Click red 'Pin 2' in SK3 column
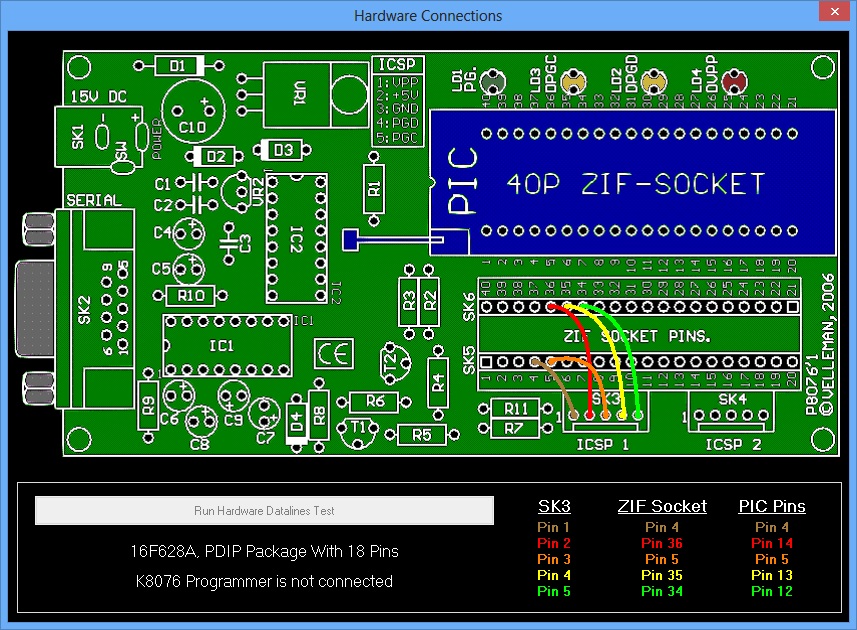Viewport: 857px width, 630px height. coord(554,543)
